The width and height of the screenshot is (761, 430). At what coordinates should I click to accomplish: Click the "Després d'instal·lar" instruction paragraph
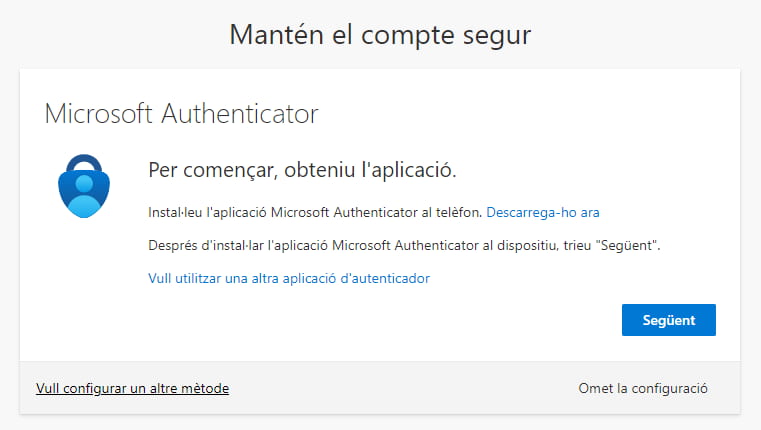pos(404,245)
